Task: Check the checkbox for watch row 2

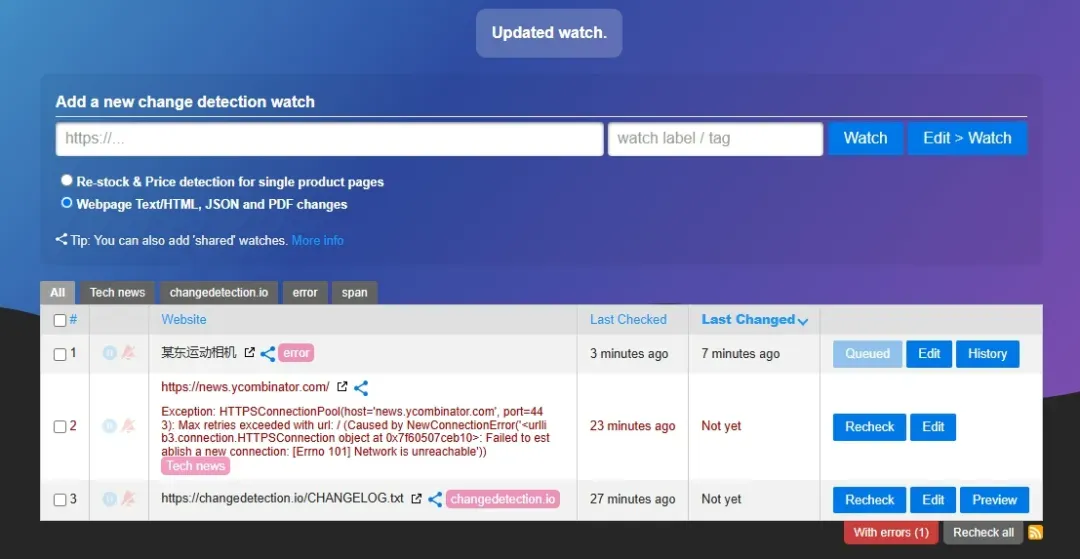Action: pos(60,427)
